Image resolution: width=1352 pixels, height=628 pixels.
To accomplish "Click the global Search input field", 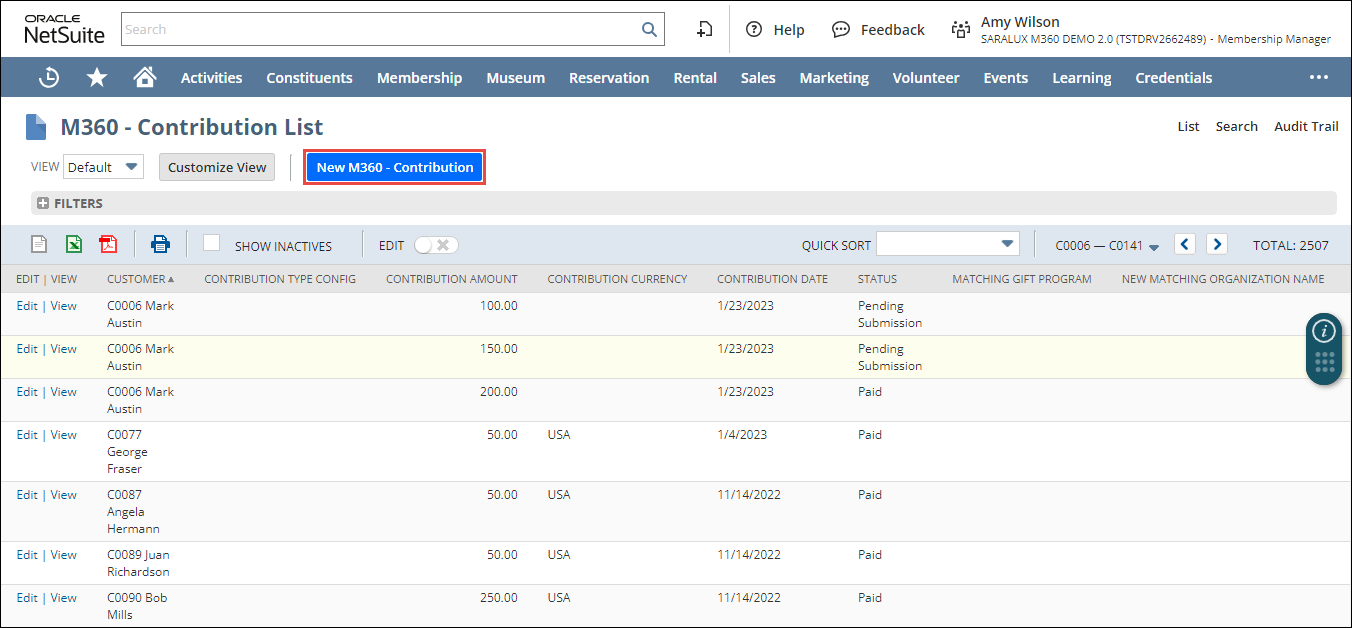I will pyautogui.click(x=380, y=29).
